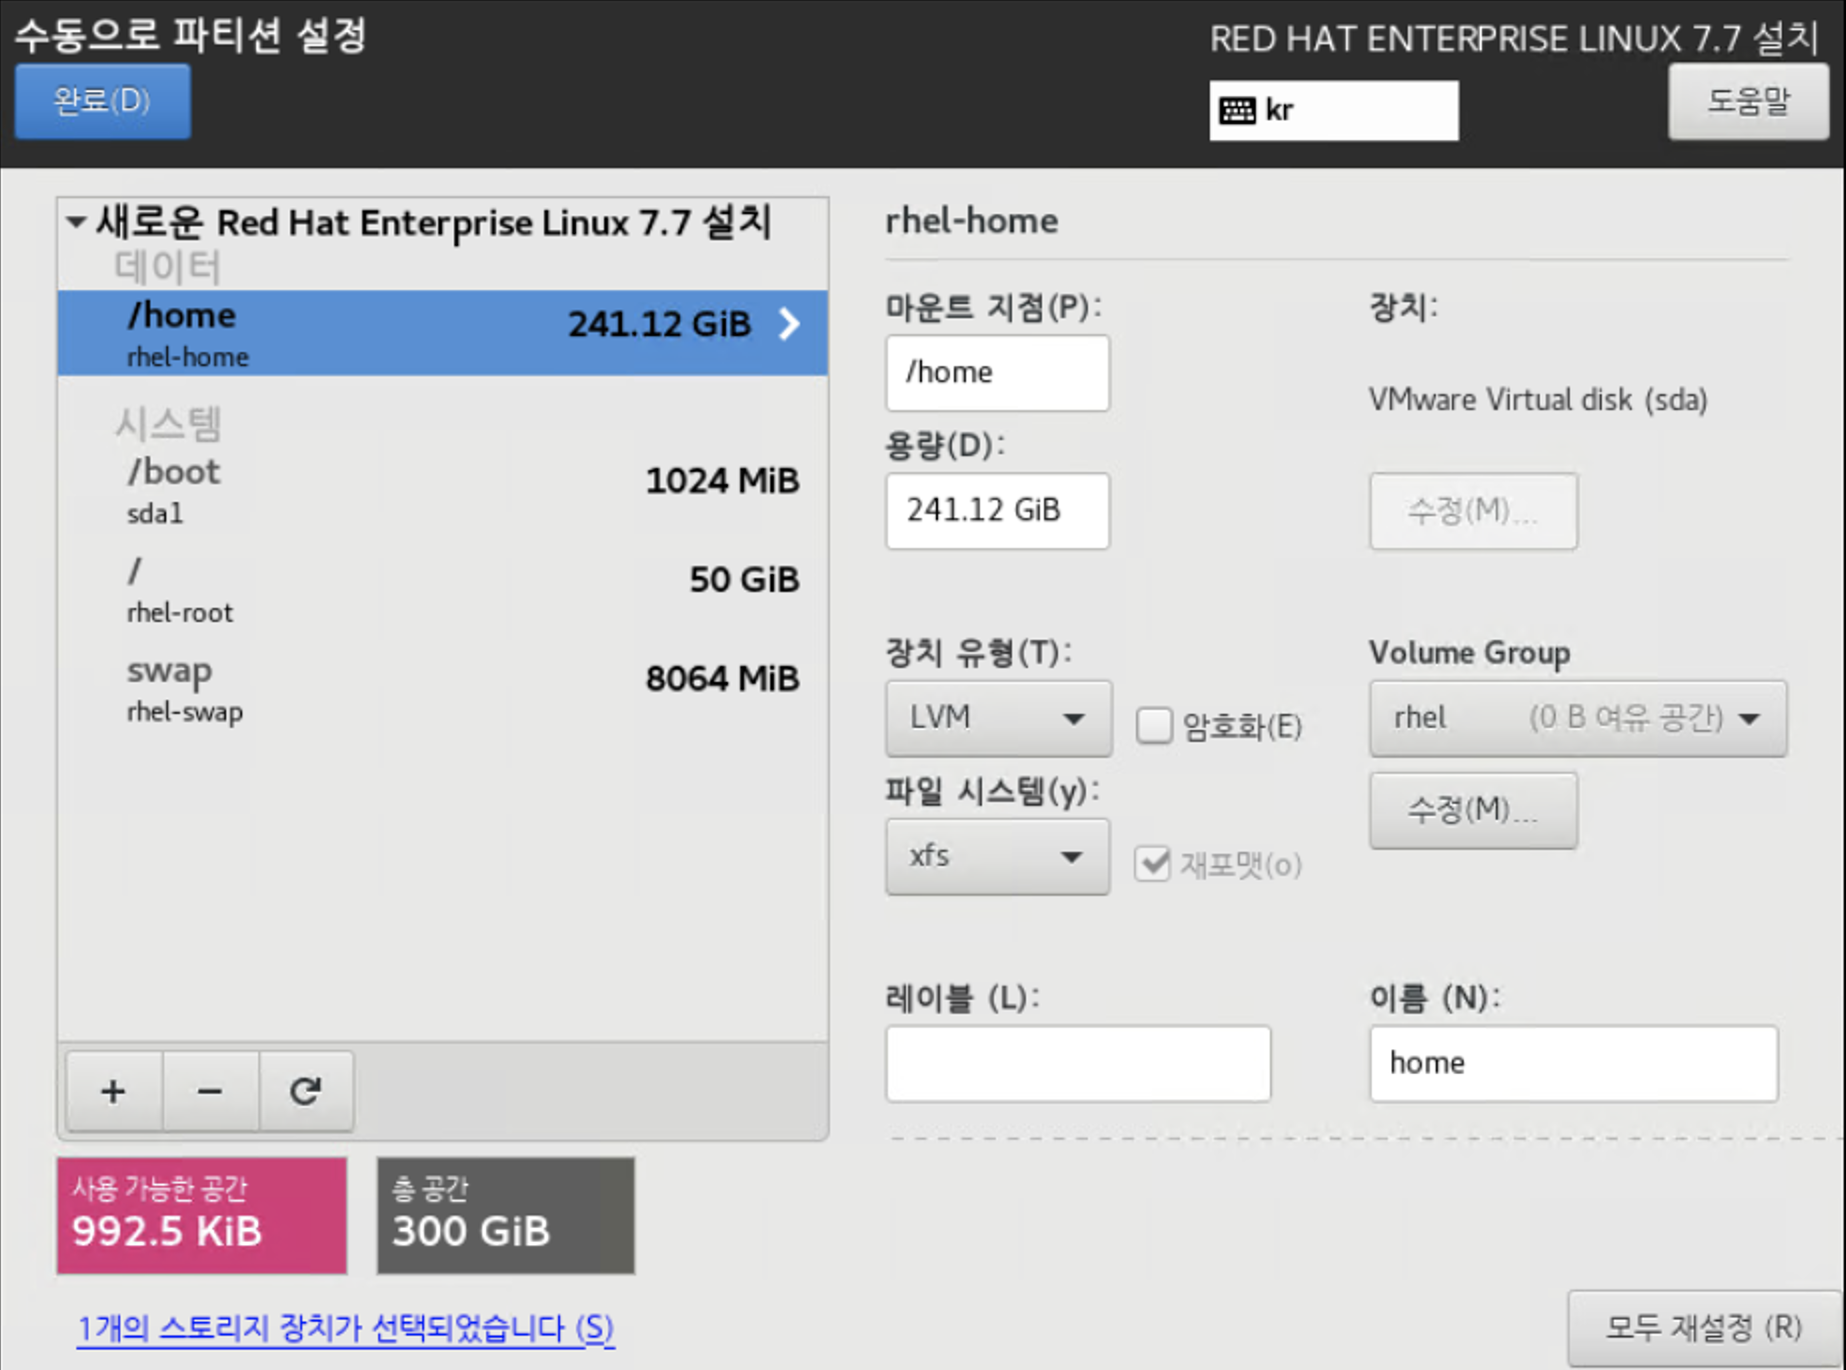Select the /boot sda1 partition row
Image resolution: width=1846 pixels, height=1370 pixels.
(442, 490)
